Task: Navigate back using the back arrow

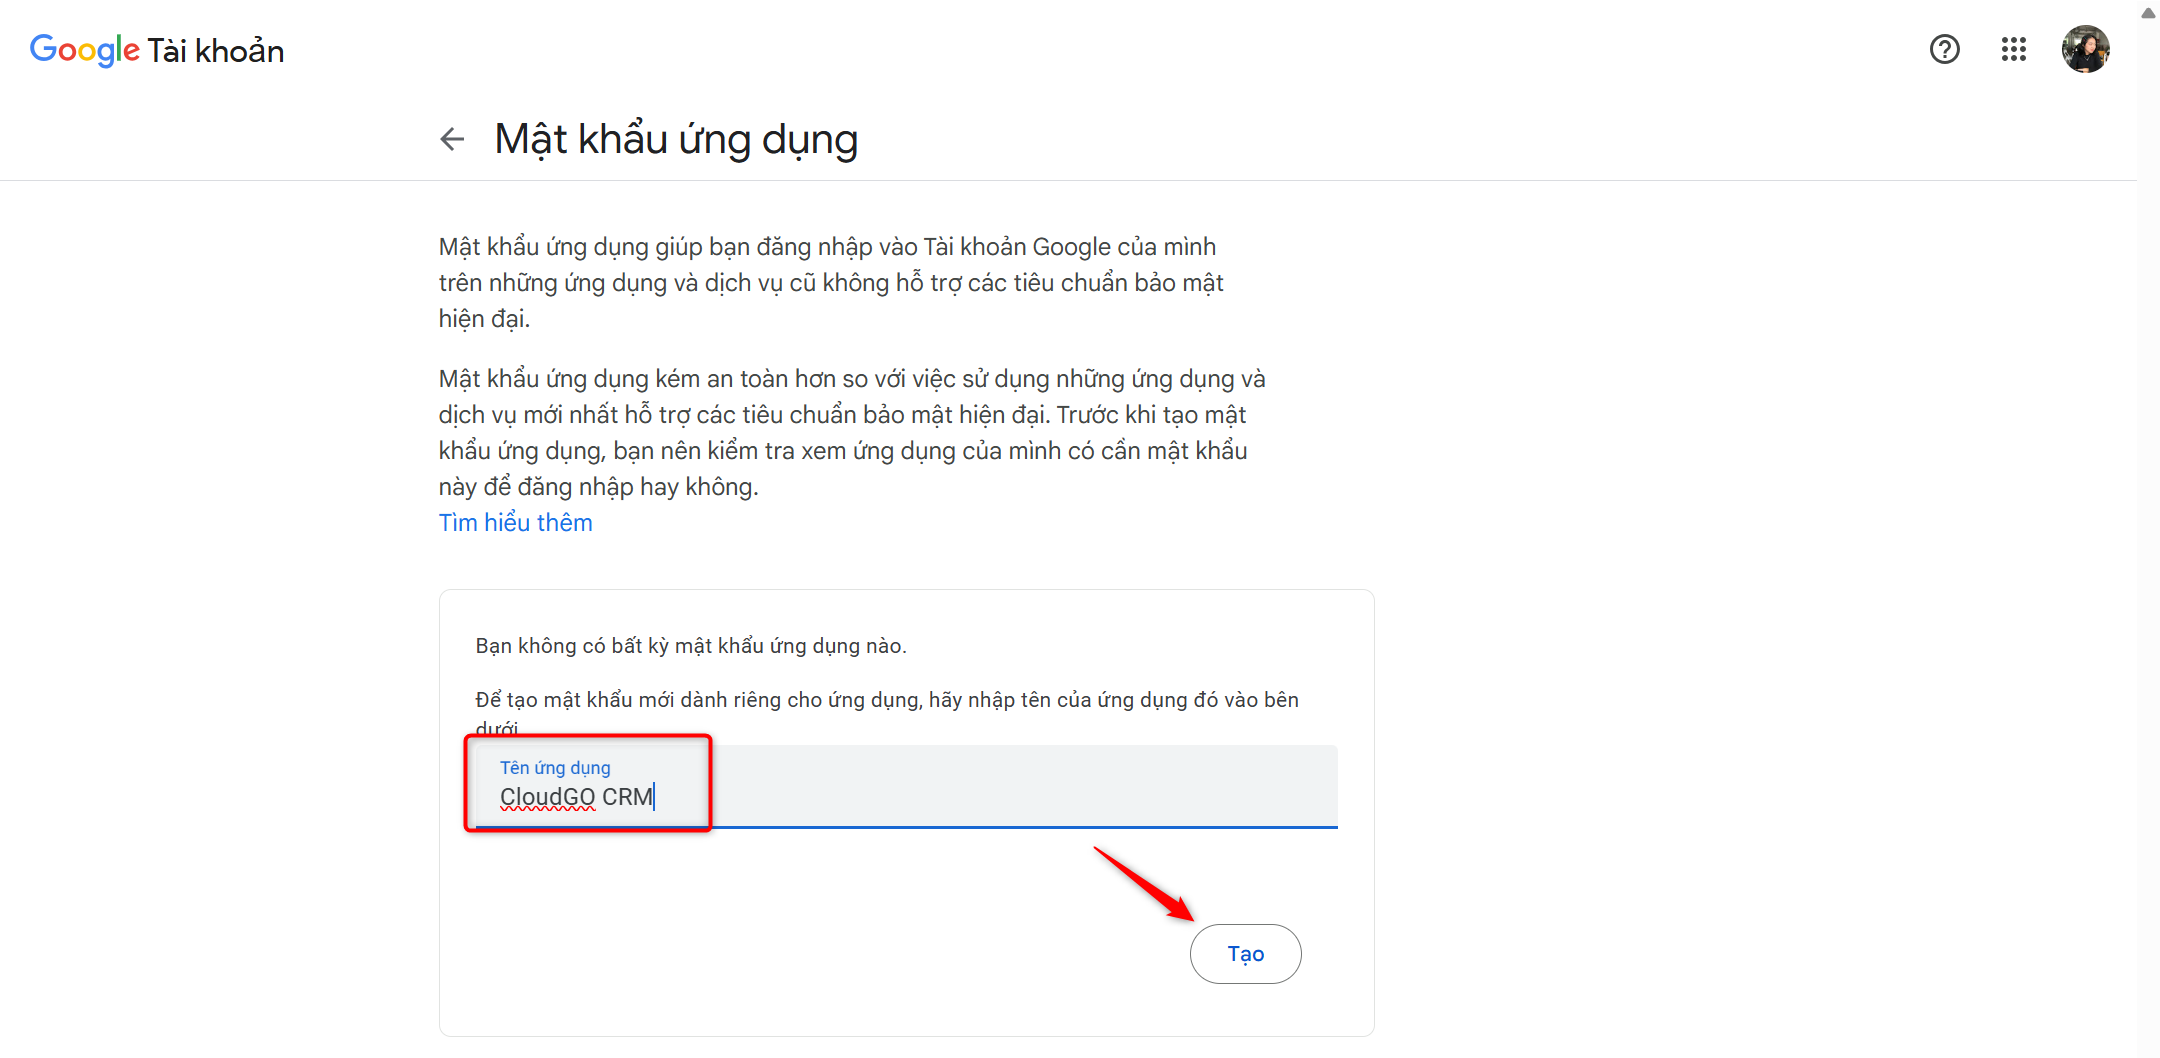Action: point(451,139)
